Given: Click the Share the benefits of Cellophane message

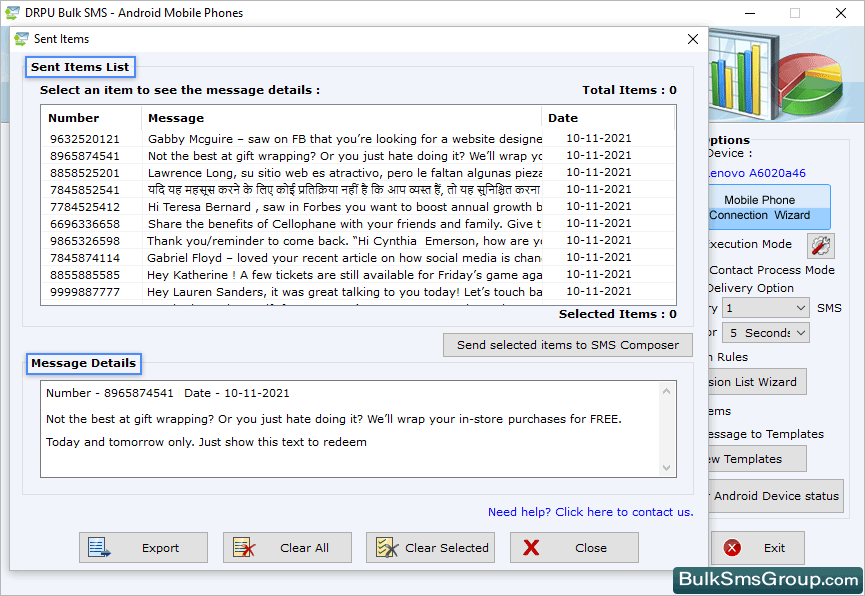Looking at the screenshot, I should (344, 224).
